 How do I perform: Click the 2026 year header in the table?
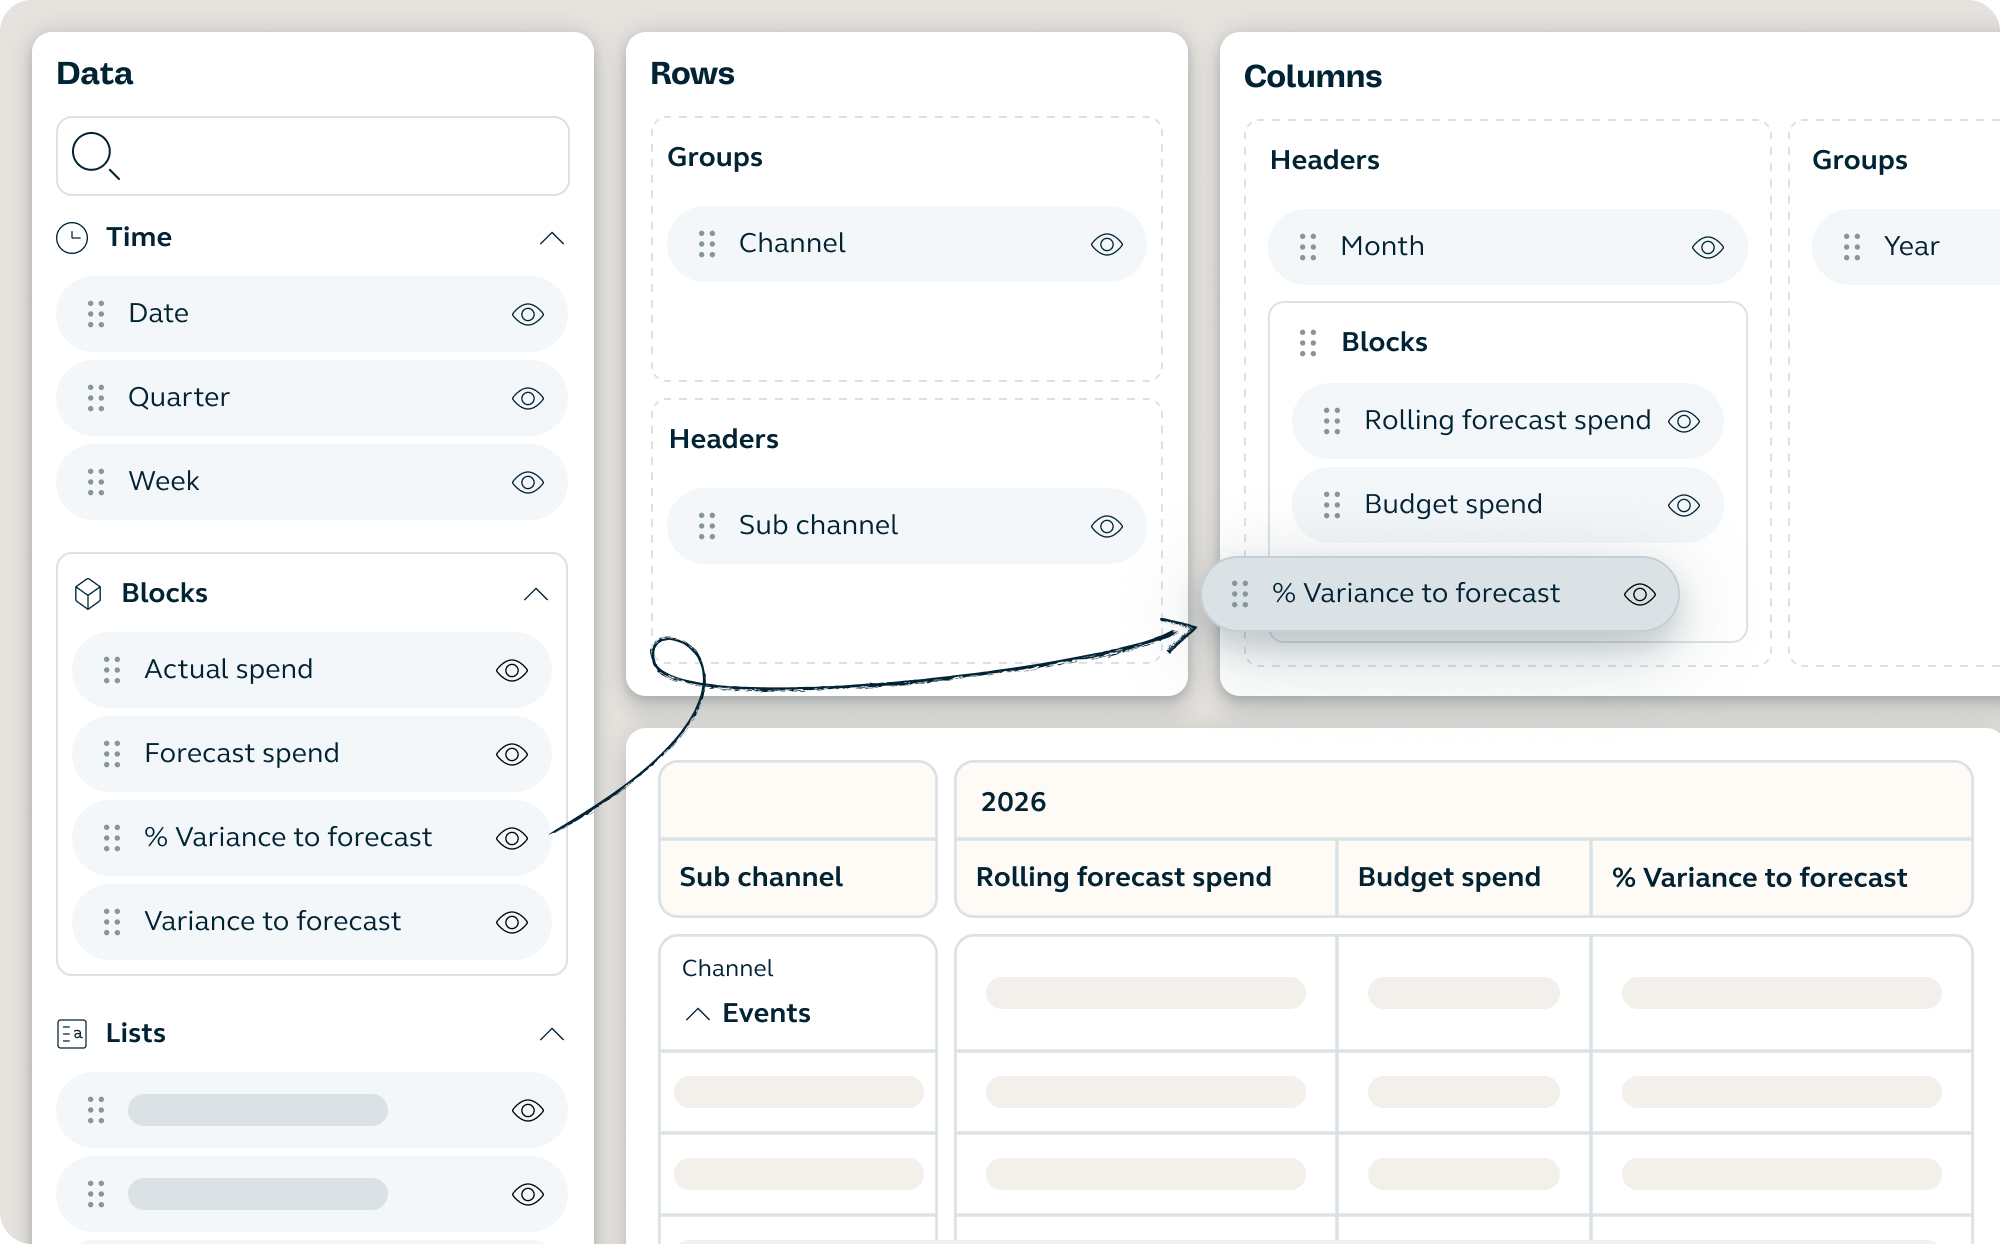point(1012,801)
